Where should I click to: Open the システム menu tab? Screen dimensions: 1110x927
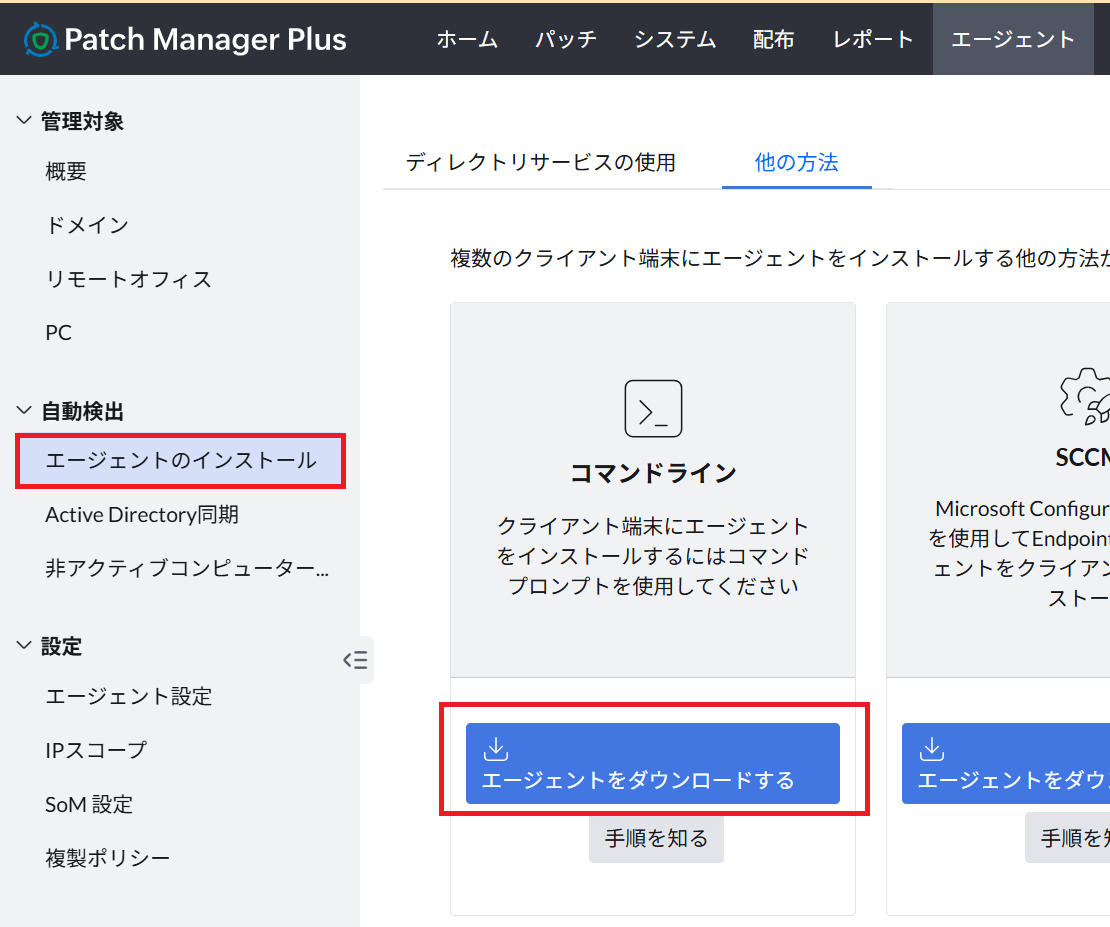[x=675, y=39]
